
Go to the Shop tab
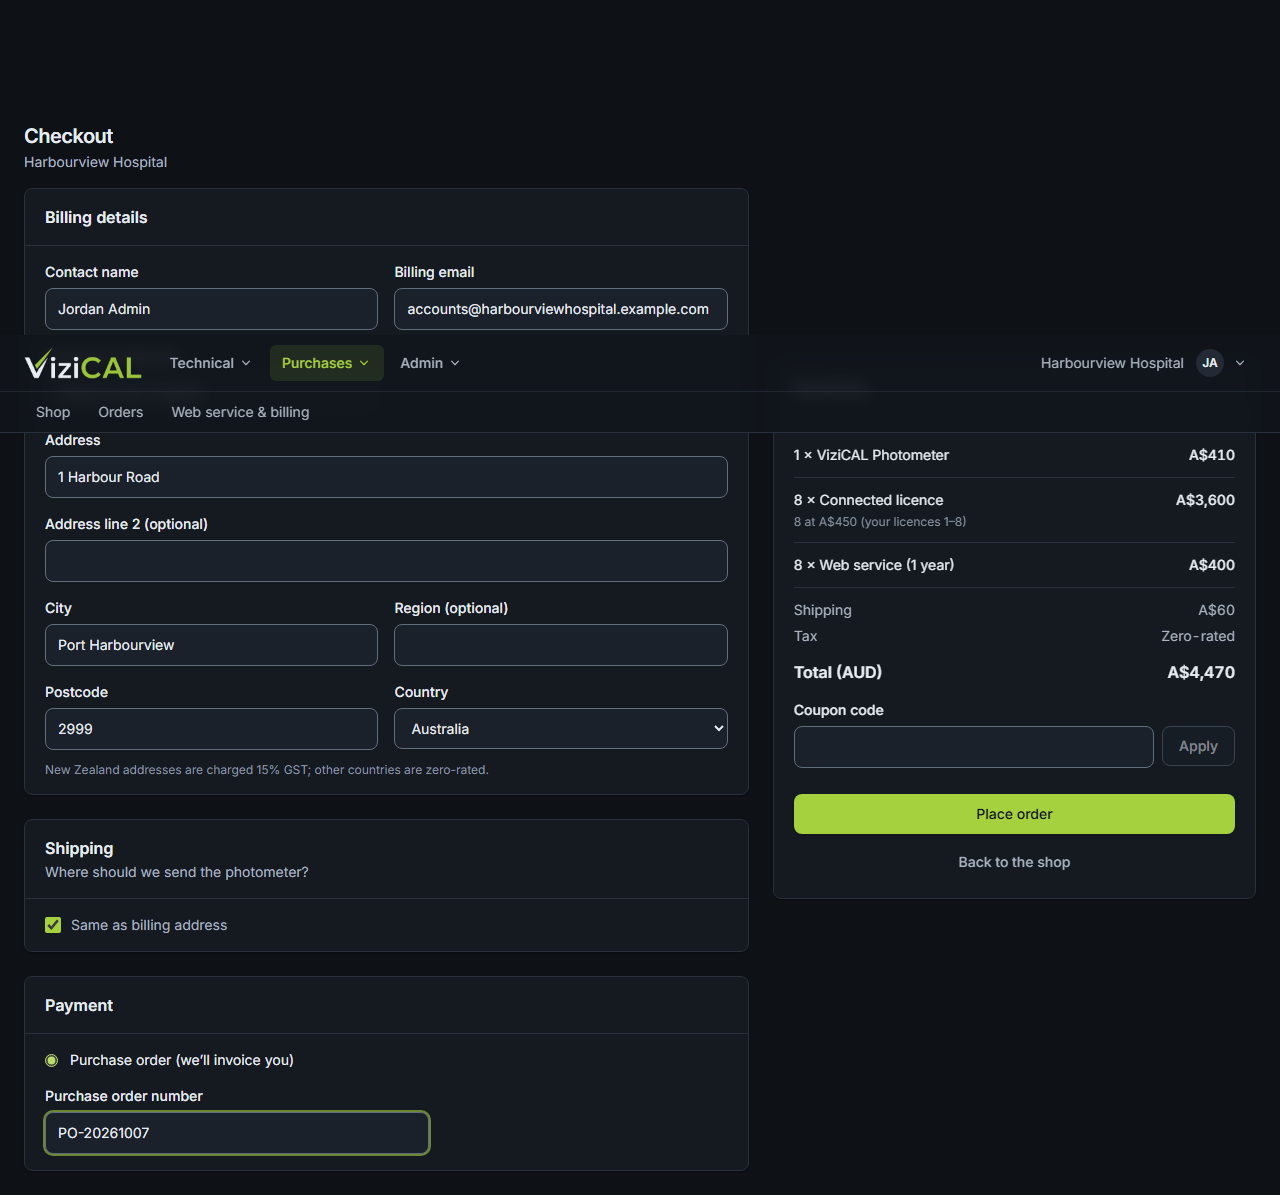pos(53,412)
